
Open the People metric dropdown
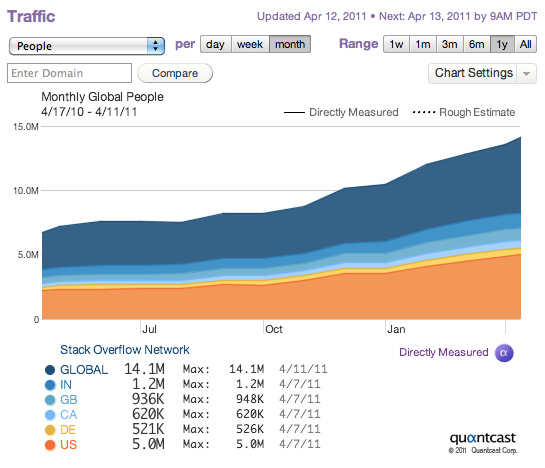tap(87, 46)
